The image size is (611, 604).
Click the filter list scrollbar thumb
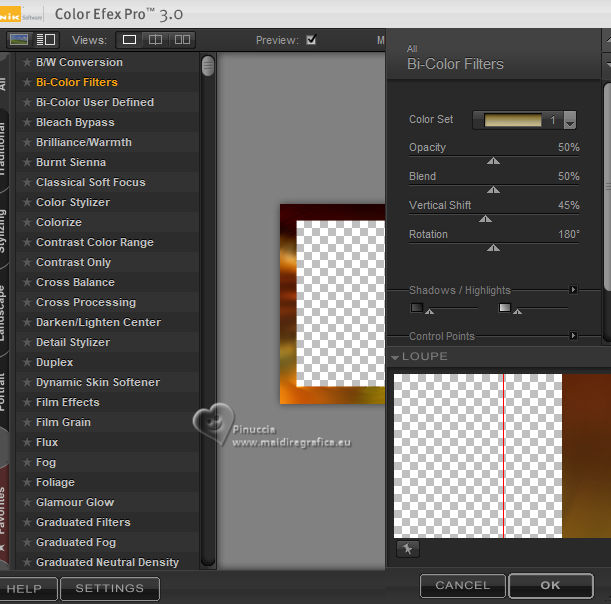208,66
